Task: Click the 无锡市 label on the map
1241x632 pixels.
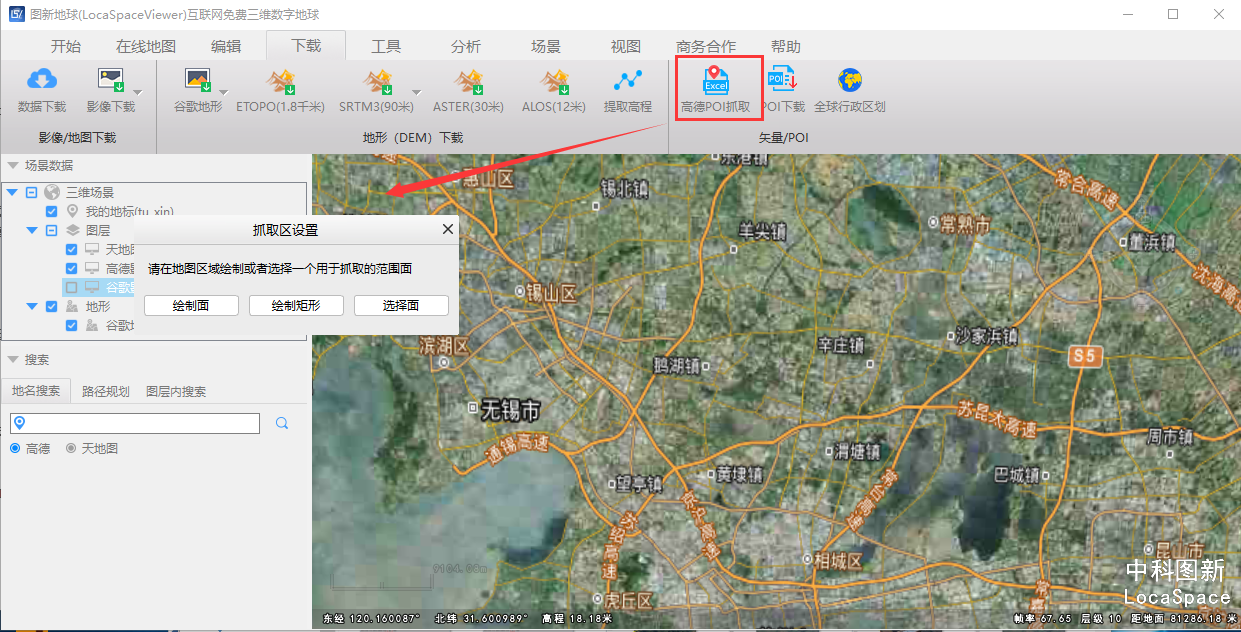Action: point(510,409)
